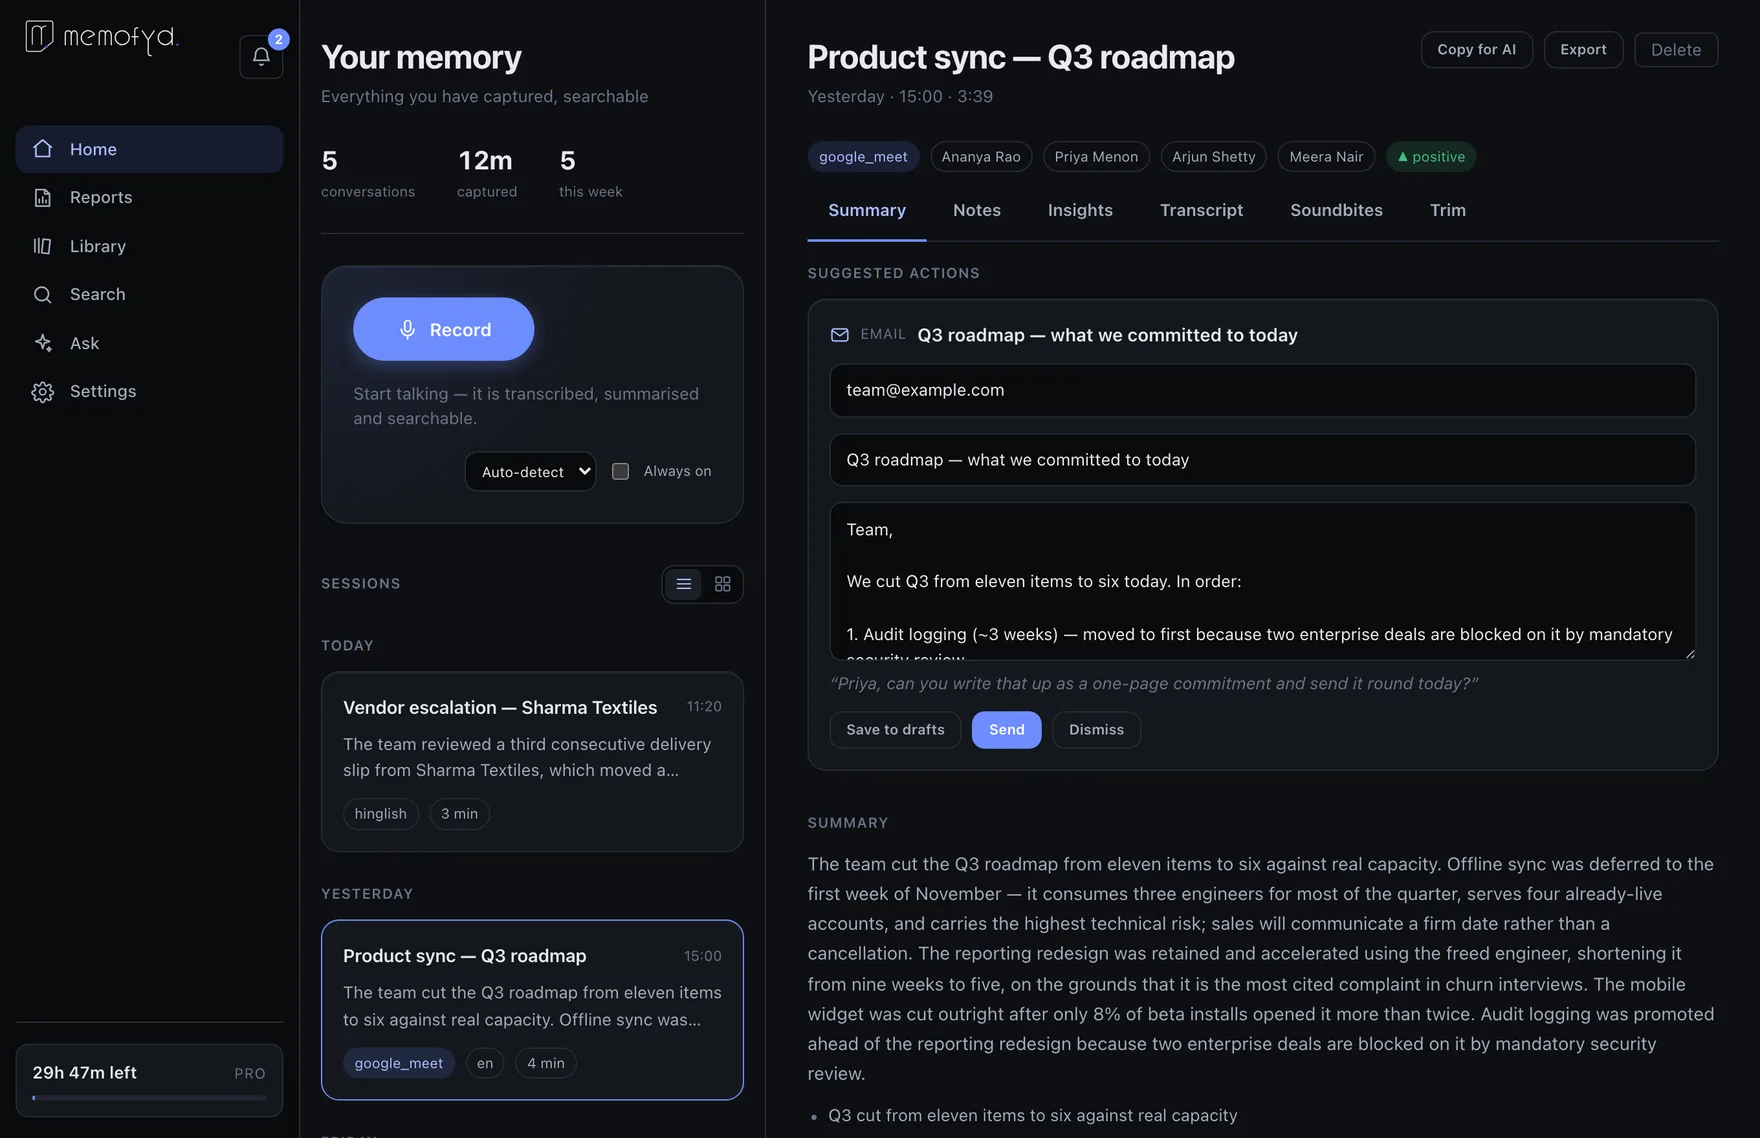Start recording with the Record button

point(443,329)
